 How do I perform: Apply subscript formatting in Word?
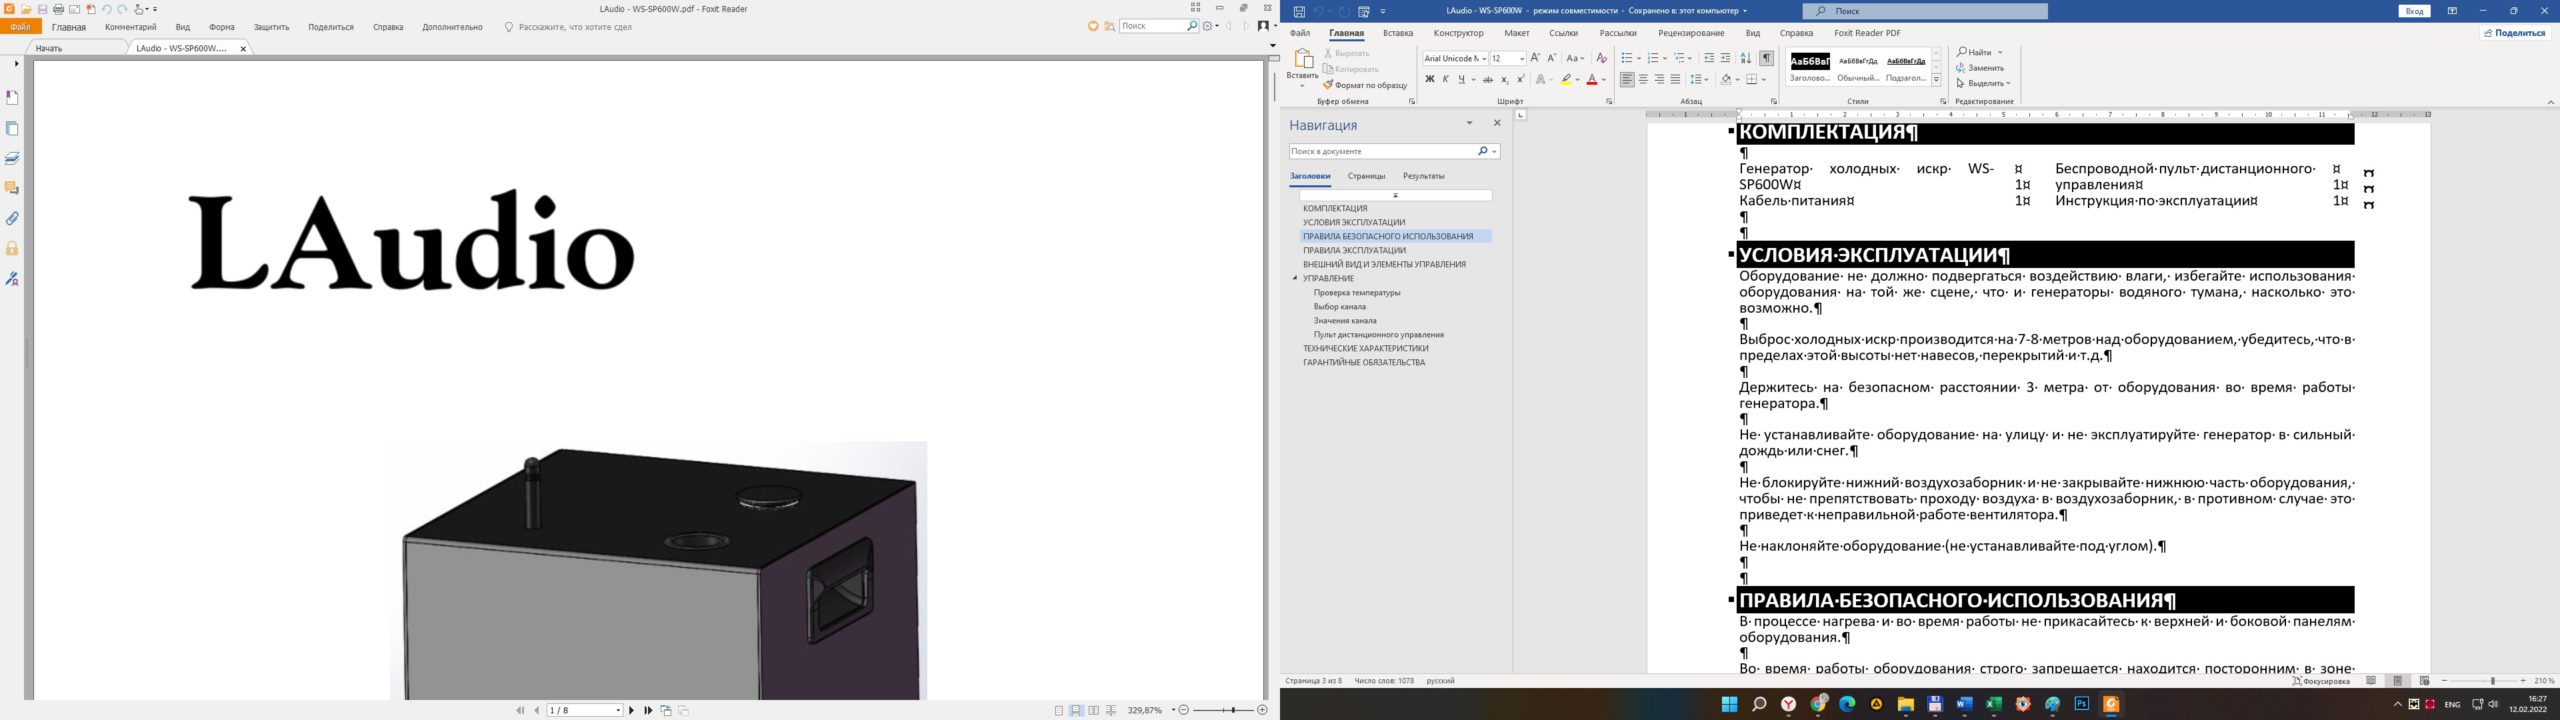(x=1504, y=79)
